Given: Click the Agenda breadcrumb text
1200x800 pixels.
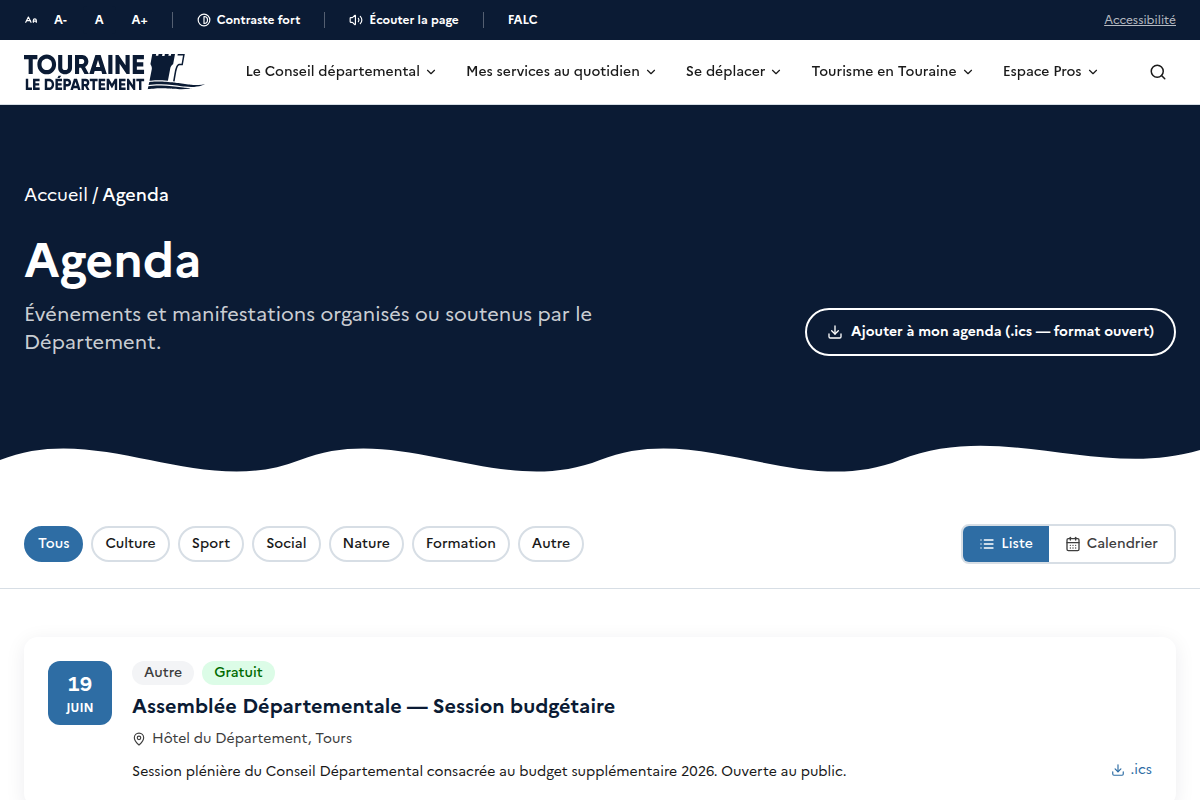Looking at the screenshot, I should [x=136, y=195].
